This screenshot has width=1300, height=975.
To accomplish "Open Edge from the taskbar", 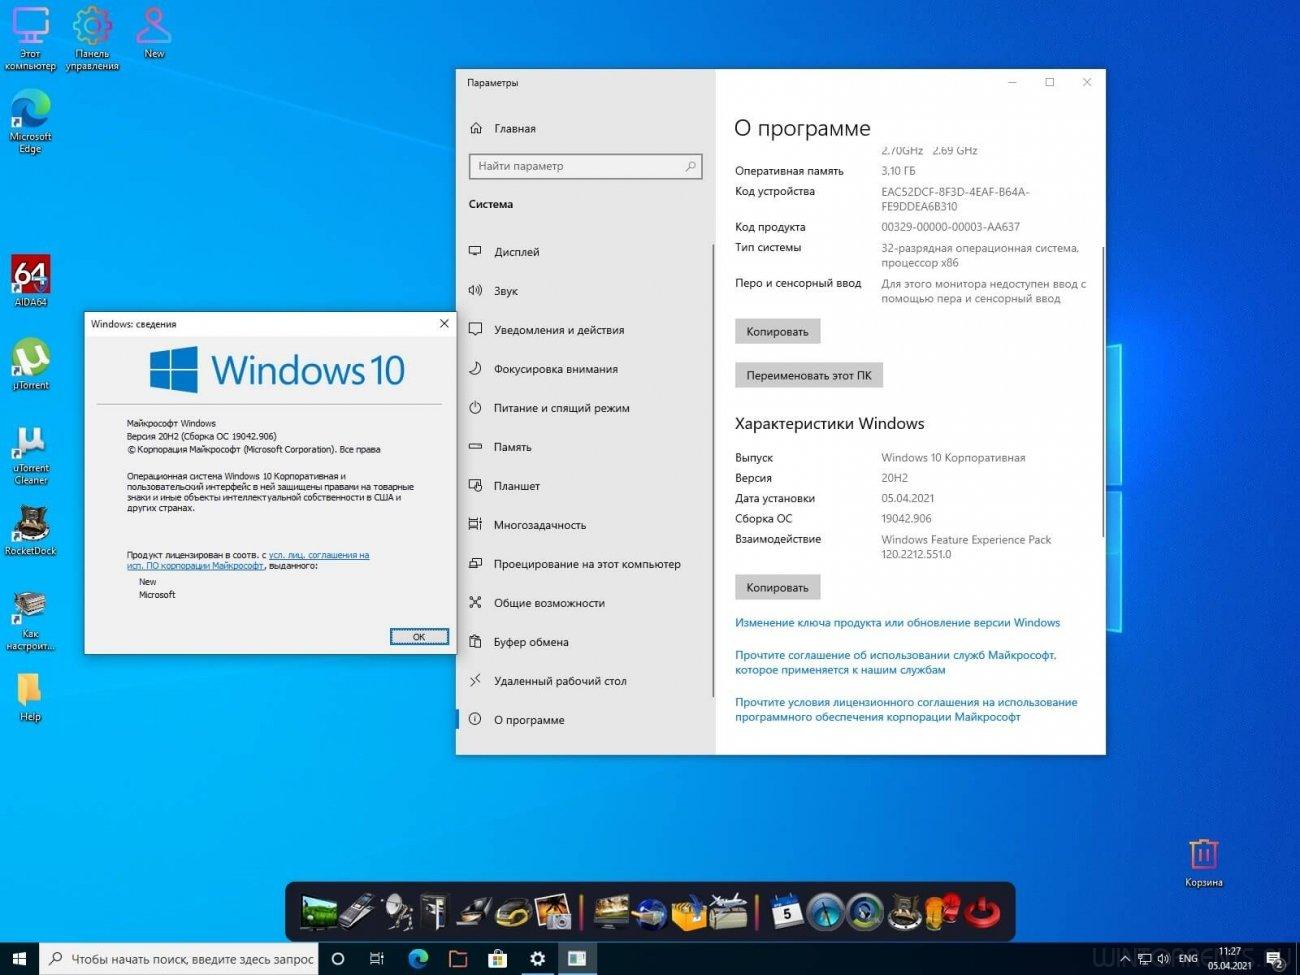I will click(418, 958).
